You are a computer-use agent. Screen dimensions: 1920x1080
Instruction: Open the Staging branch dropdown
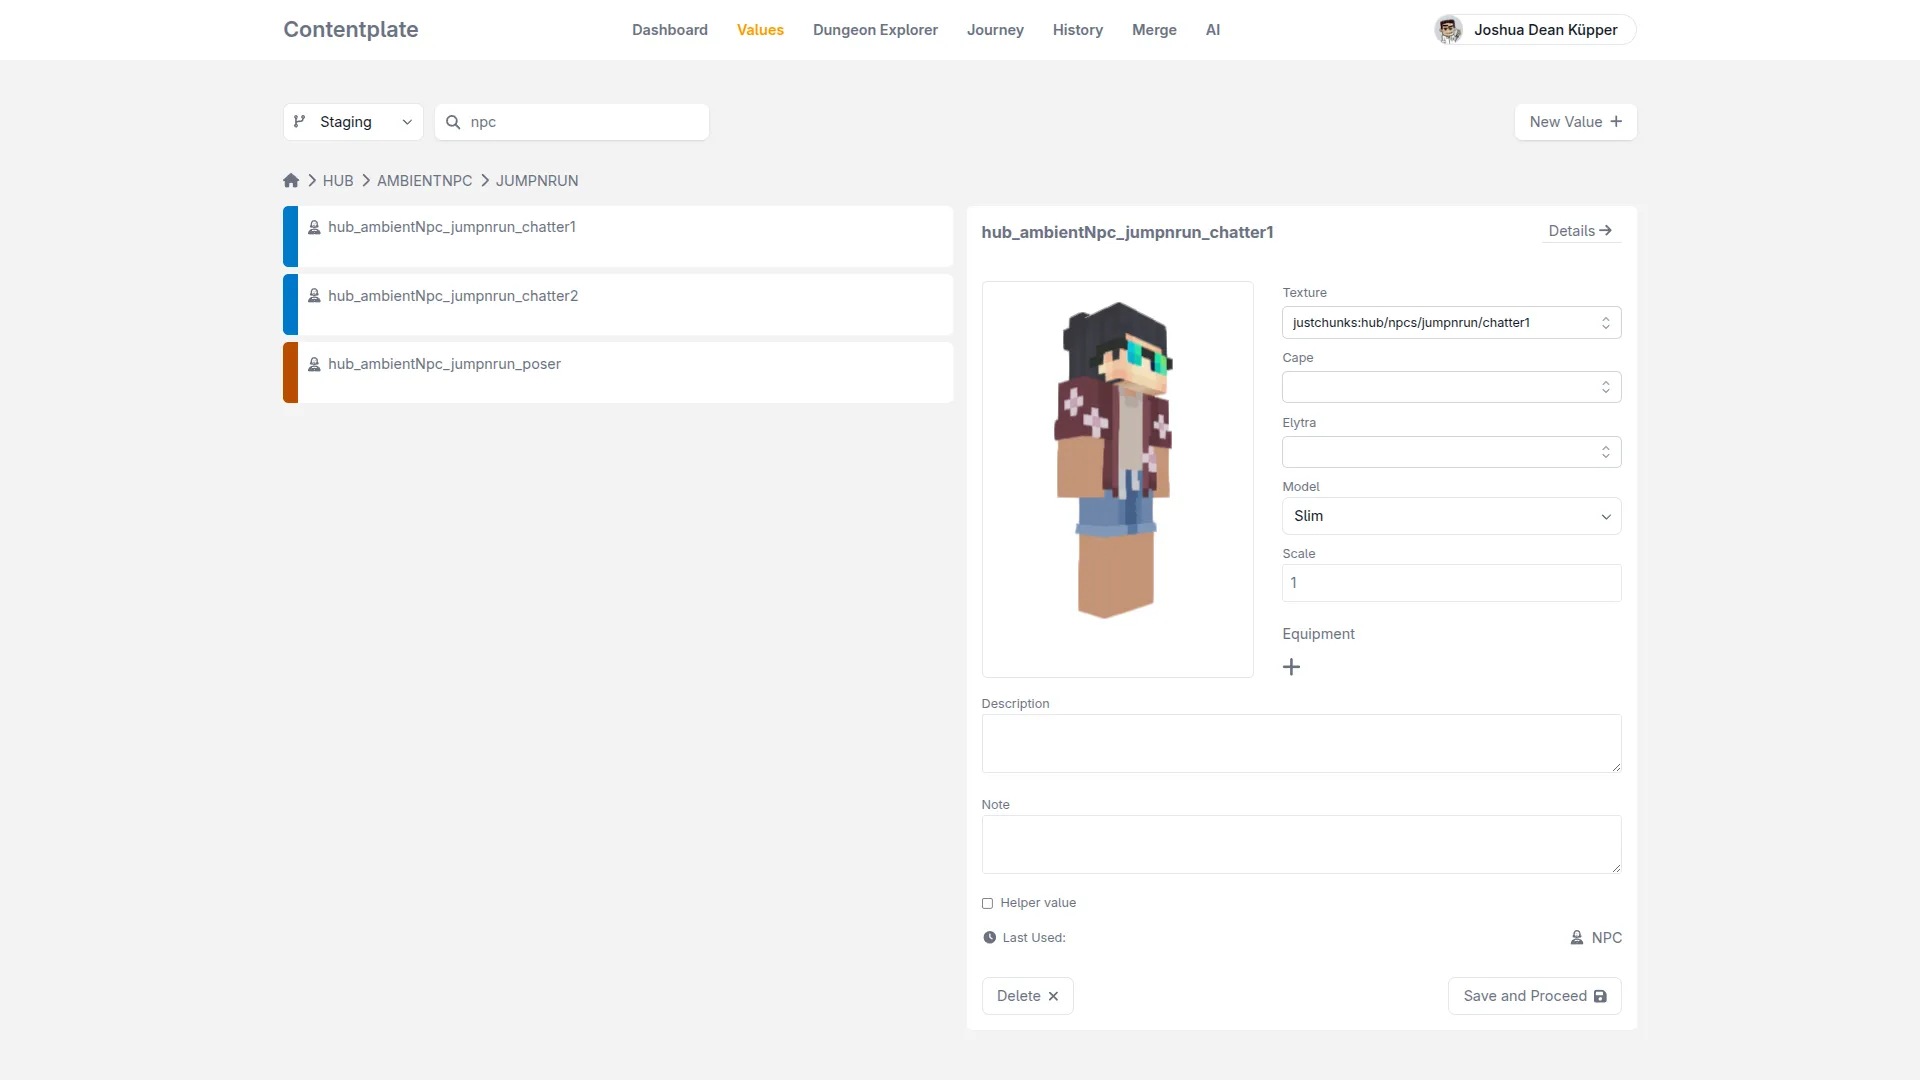(x=353, y=122)
